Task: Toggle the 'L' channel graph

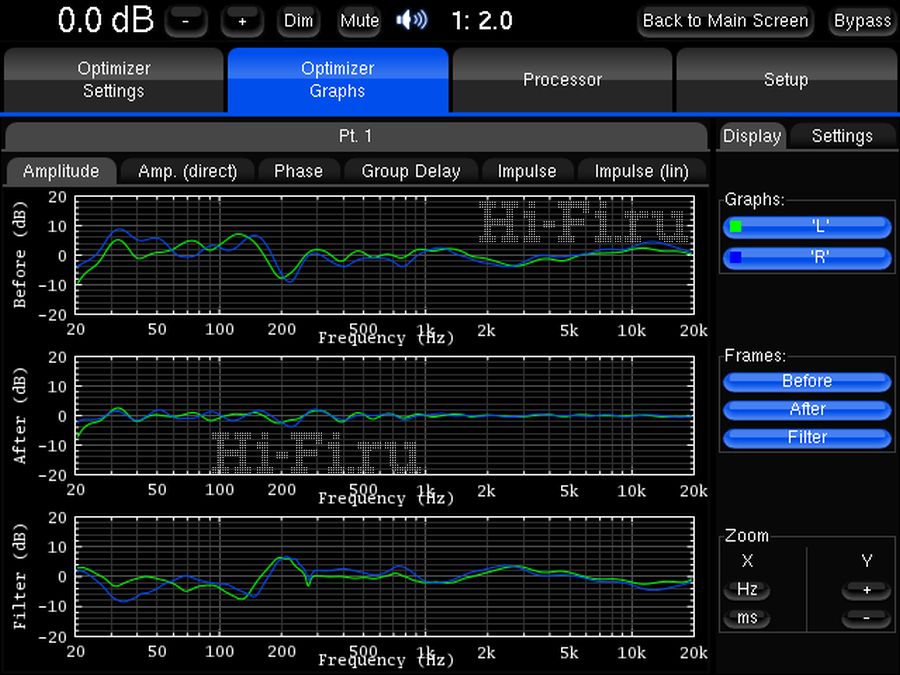Action: click(807, 227)
